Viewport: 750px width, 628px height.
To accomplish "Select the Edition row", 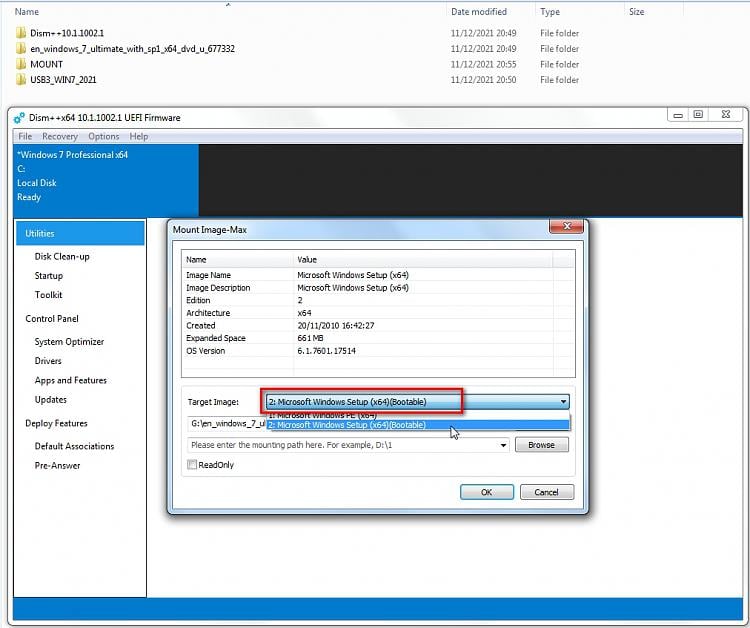I will coord(378,300).
